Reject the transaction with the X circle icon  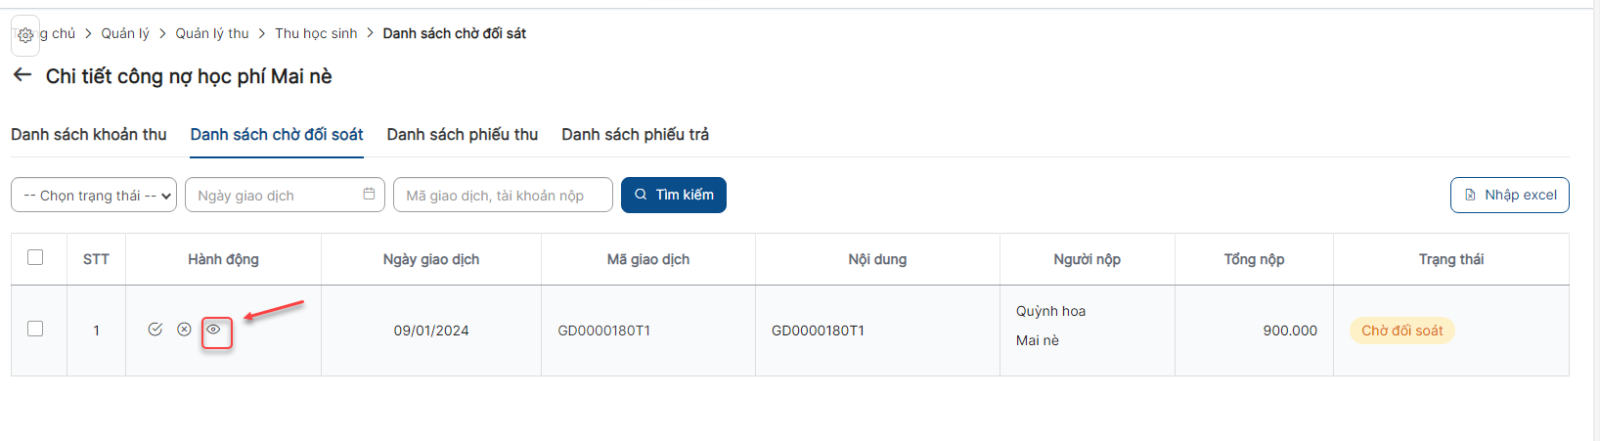(184, 329)
